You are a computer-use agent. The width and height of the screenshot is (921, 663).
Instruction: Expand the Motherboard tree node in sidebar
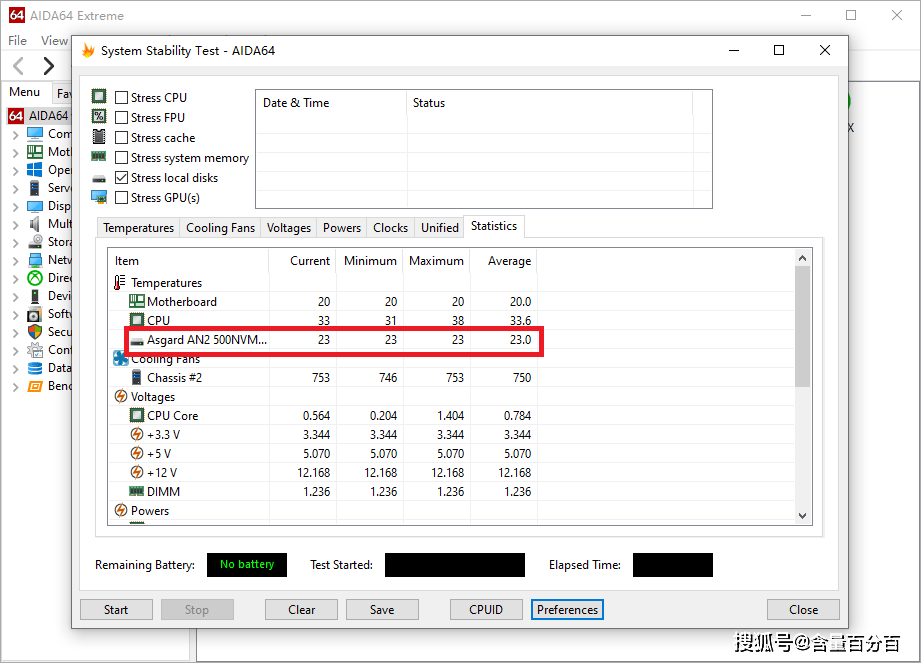pos(15,153)
